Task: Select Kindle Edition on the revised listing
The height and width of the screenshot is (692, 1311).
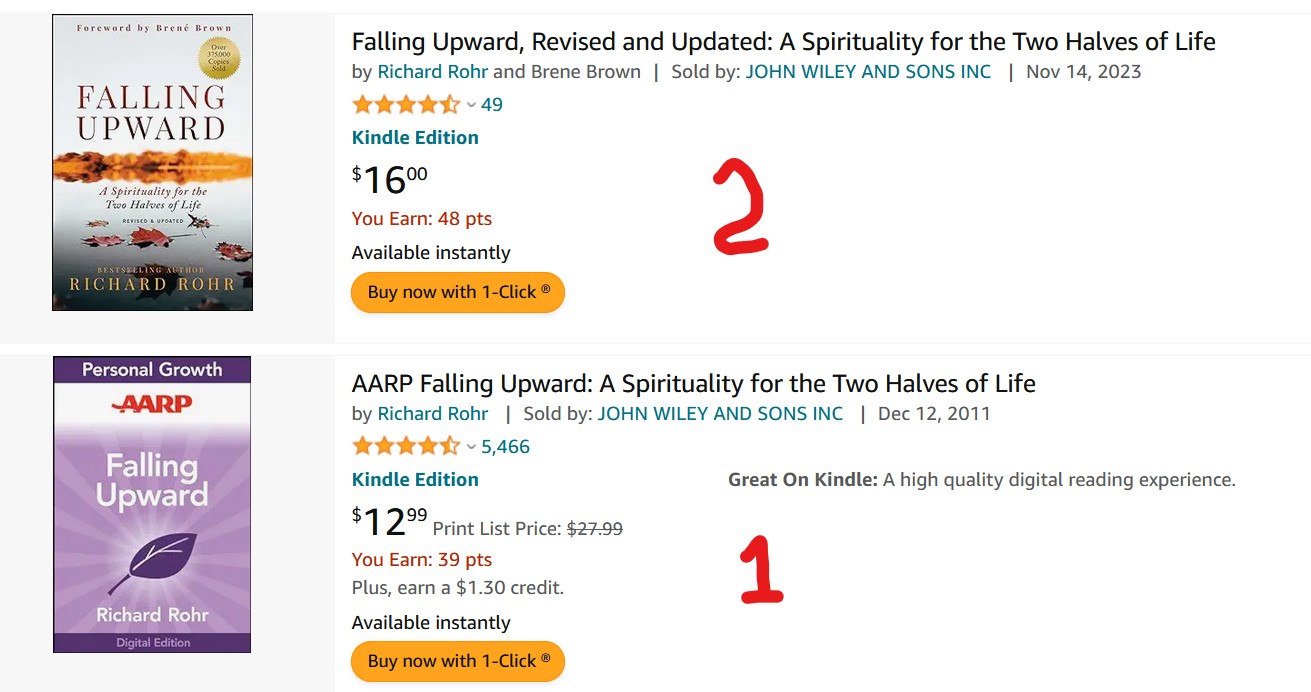Action: (x=415, y=137)
